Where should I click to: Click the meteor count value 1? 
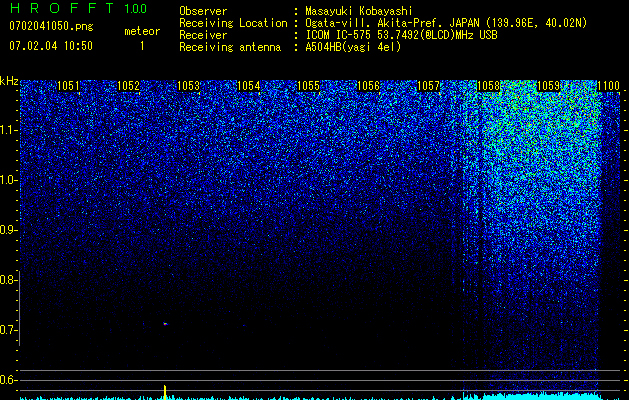pyautogui.click(x=142, y=46)
